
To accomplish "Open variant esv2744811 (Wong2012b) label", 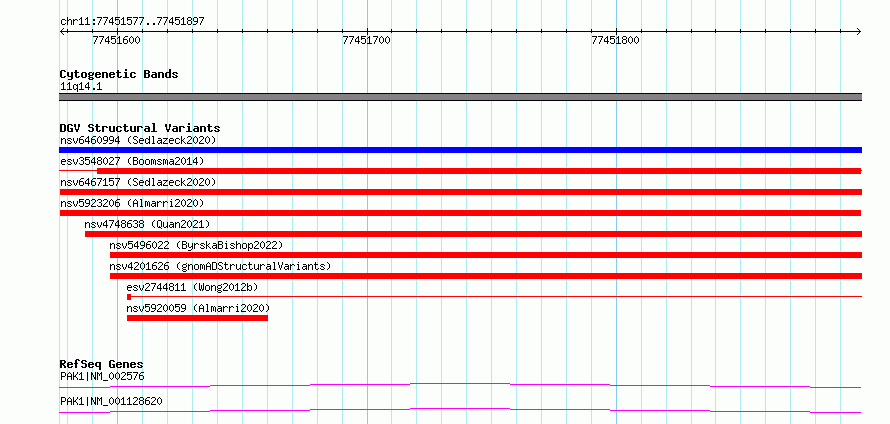I will pos(192,287).
